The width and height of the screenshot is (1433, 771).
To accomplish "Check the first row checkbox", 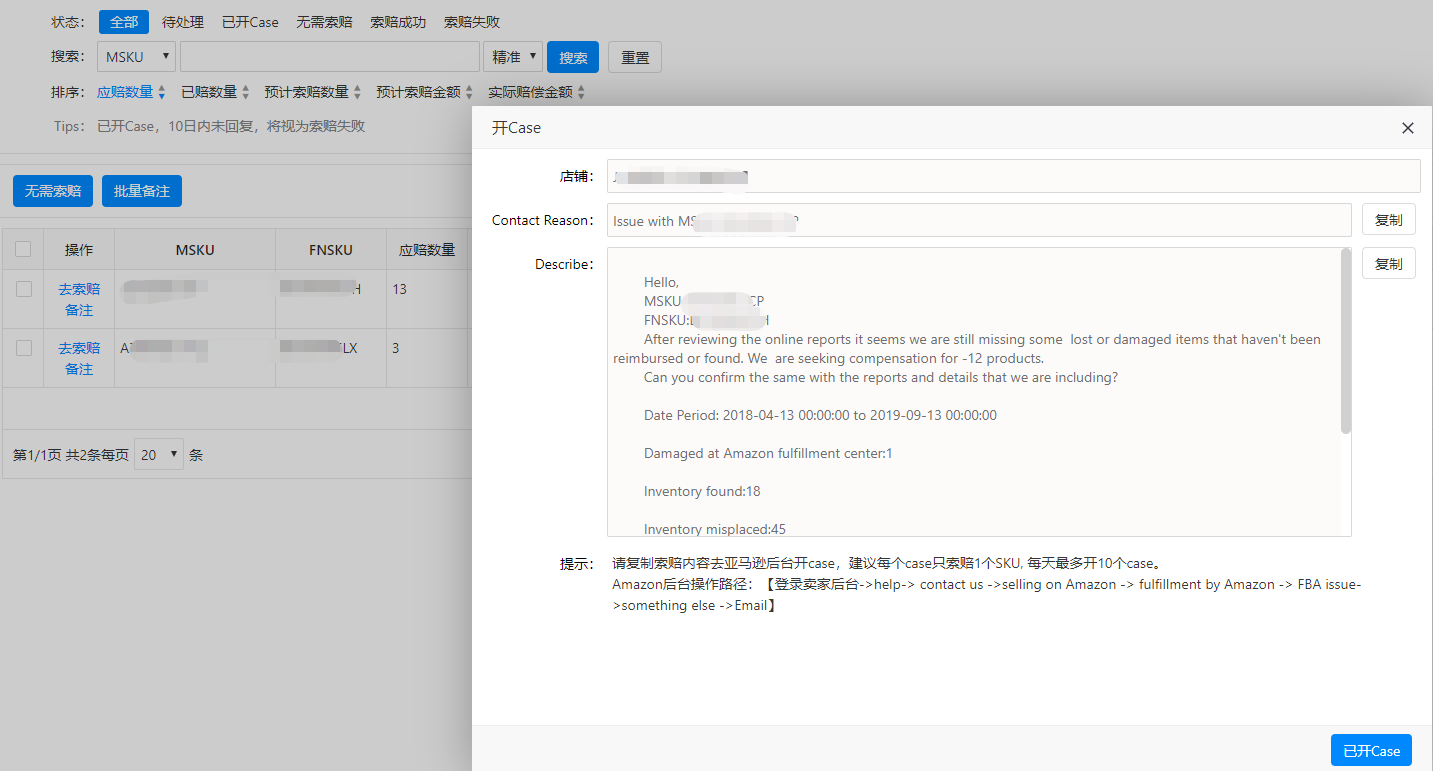I will [x=23, y=289].
